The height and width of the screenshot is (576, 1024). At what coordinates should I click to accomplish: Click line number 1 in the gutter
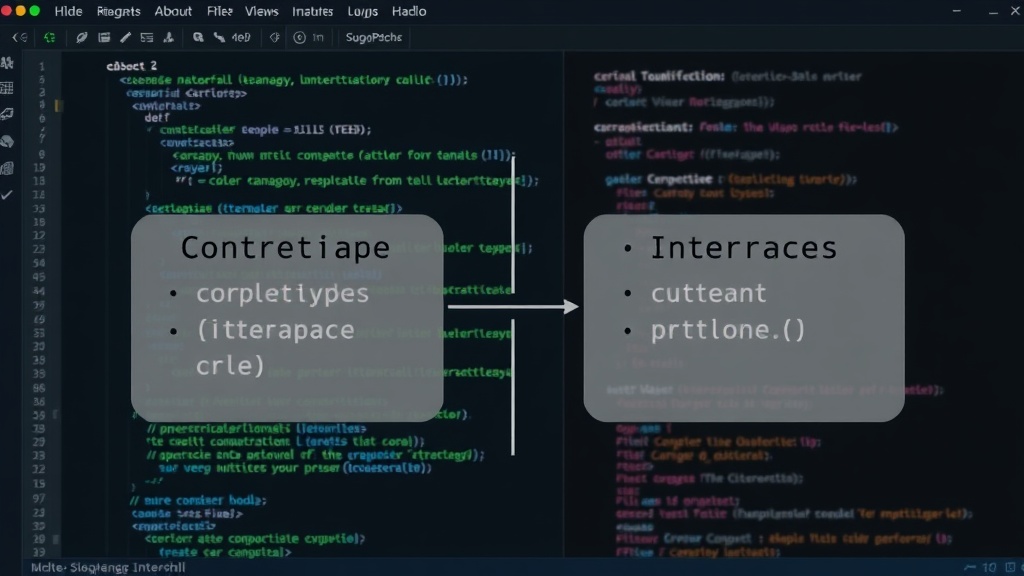click(x=42, y=66)
